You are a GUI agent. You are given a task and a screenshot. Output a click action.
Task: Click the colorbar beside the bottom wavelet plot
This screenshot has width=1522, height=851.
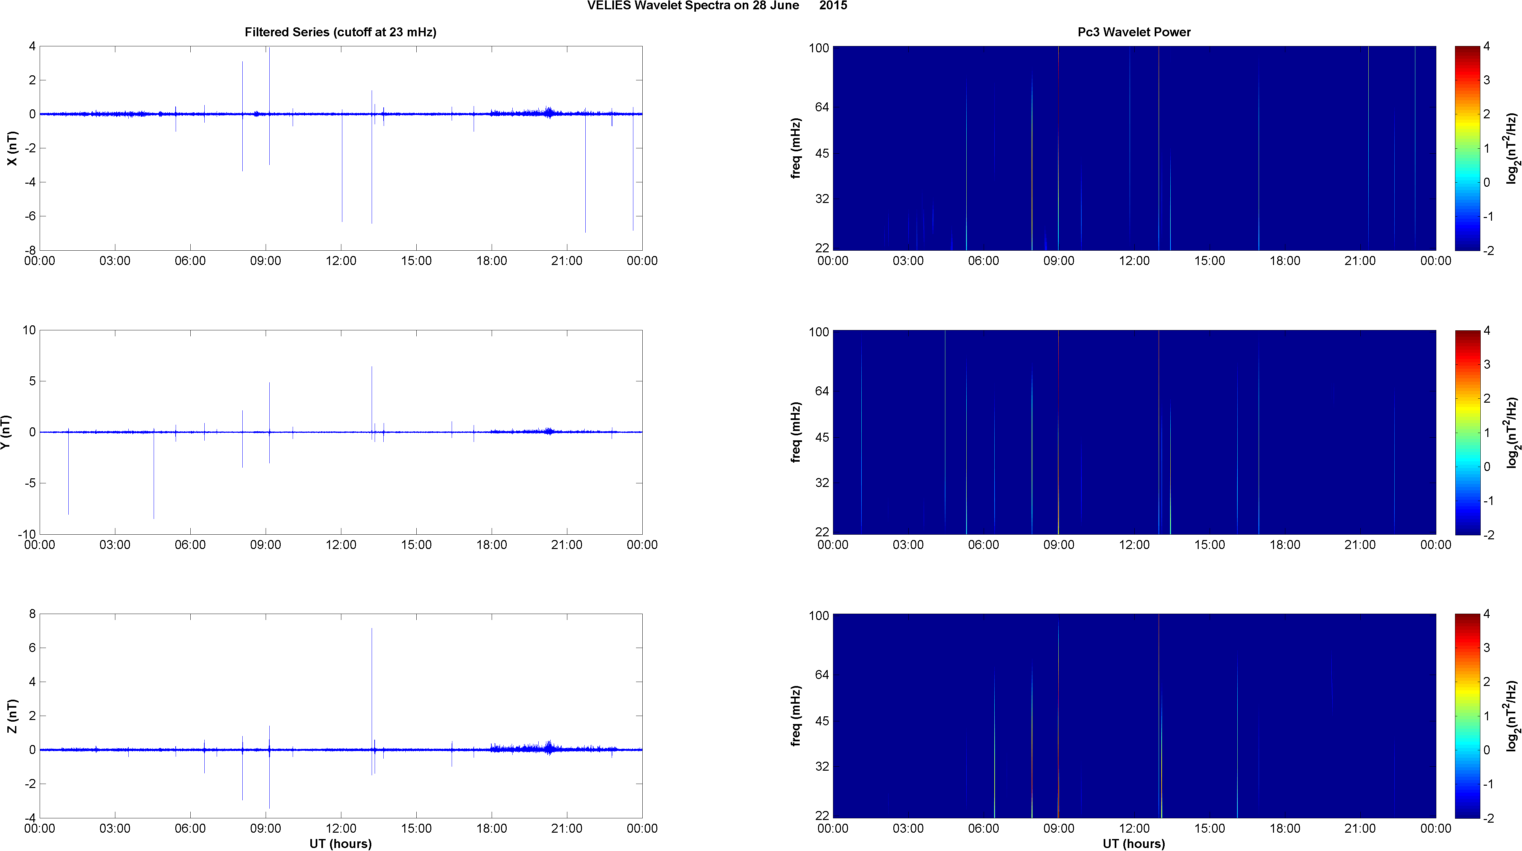(x=1466, y=716)
